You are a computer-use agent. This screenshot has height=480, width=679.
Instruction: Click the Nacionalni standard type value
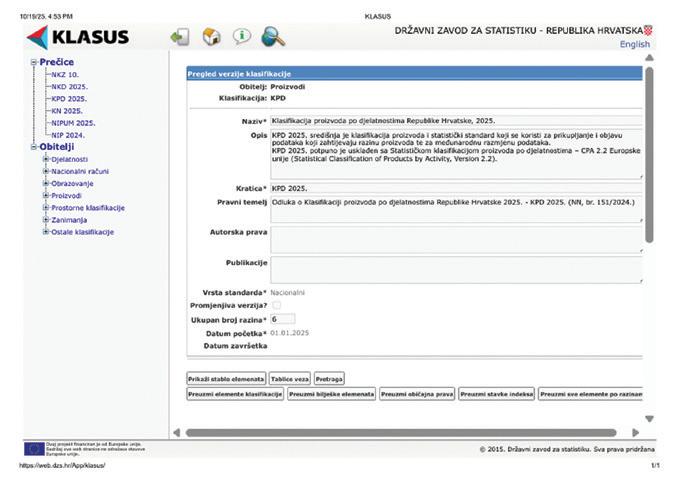pos(288,293)
